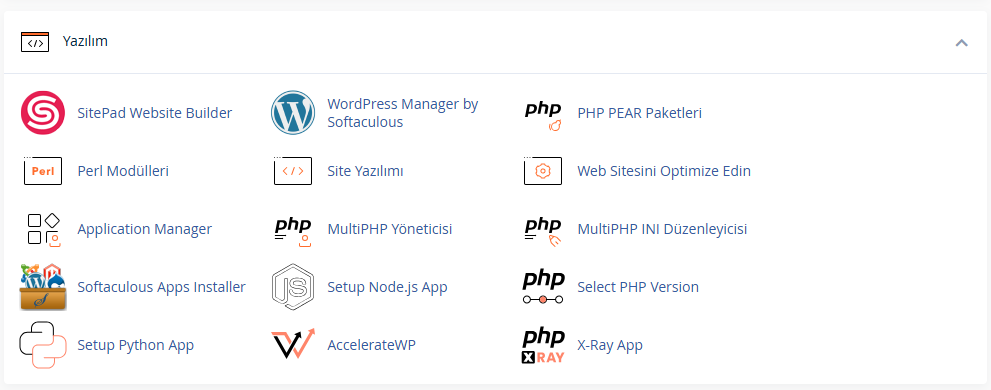The image size is (991, 390).
Task: Click the WordPress logo icon
Action: click(x=293, y=113)
